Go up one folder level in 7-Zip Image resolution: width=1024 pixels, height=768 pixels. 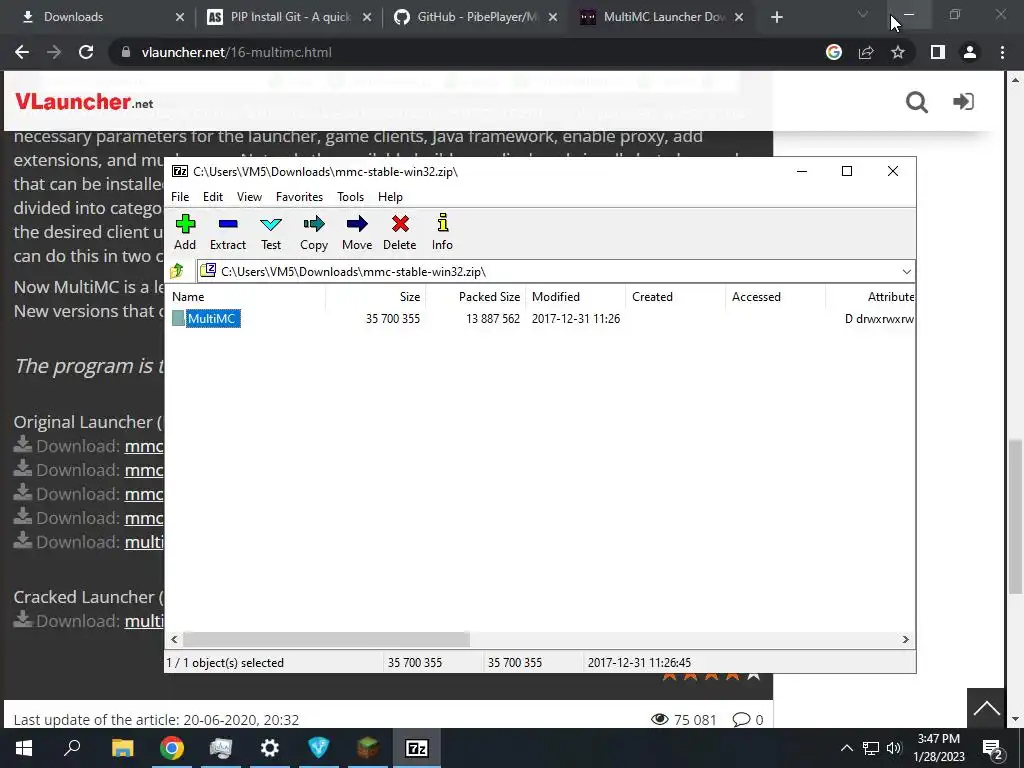[177, 271]
